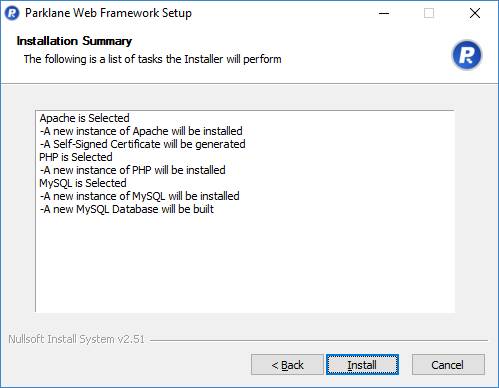Start installation with the Install button

coord(362,365)
